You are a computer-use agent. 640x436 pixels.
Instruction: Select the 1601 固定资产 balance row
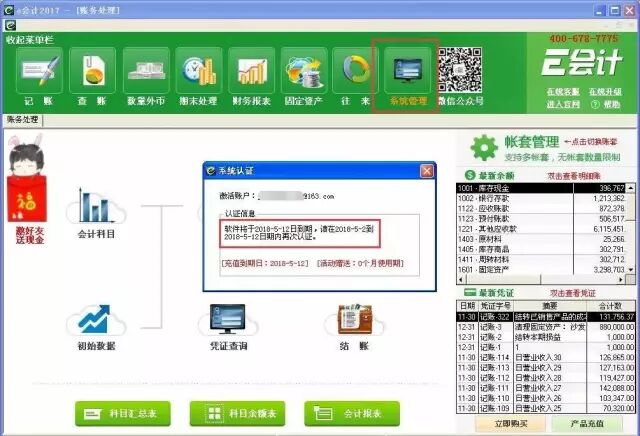click(541, 270)
